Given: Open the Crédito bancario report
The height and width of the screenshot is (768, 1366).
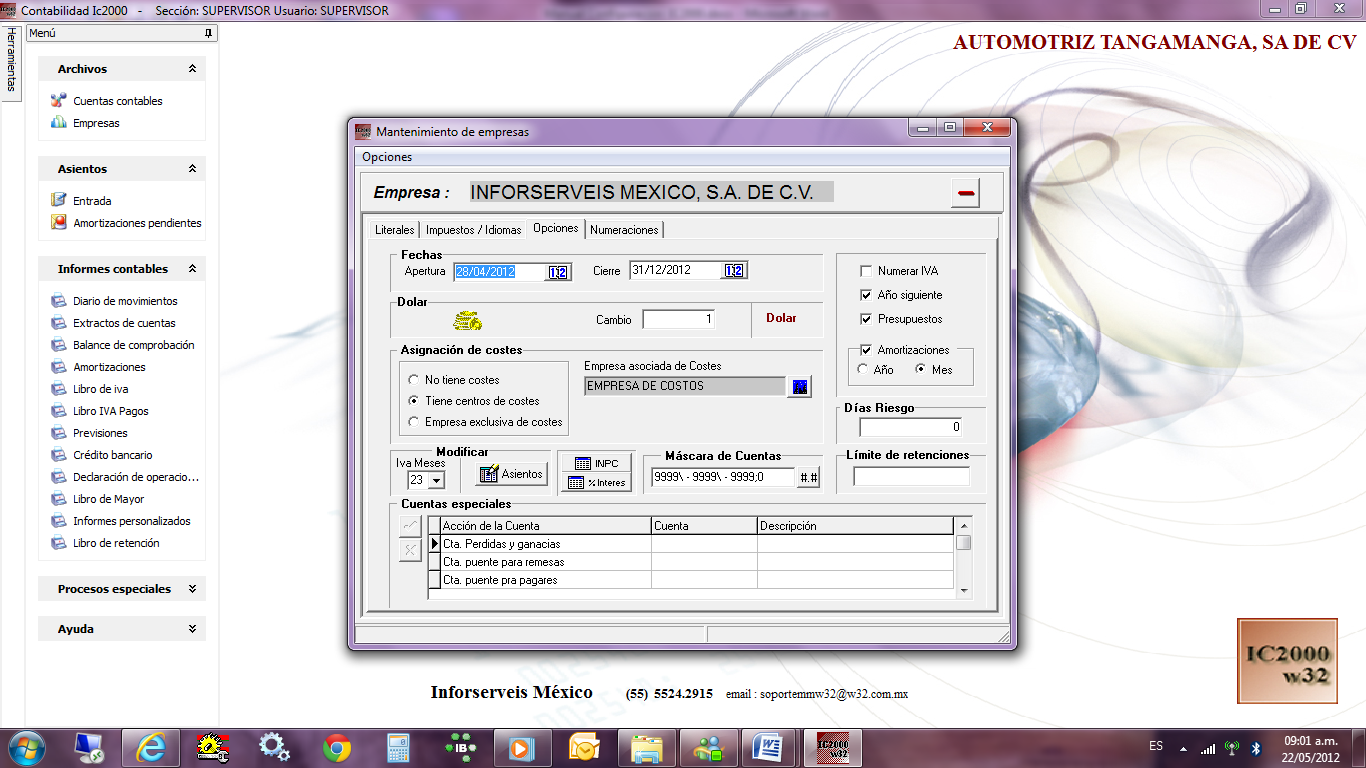Looking at the screenshot, I should click(x=112, y=455).
